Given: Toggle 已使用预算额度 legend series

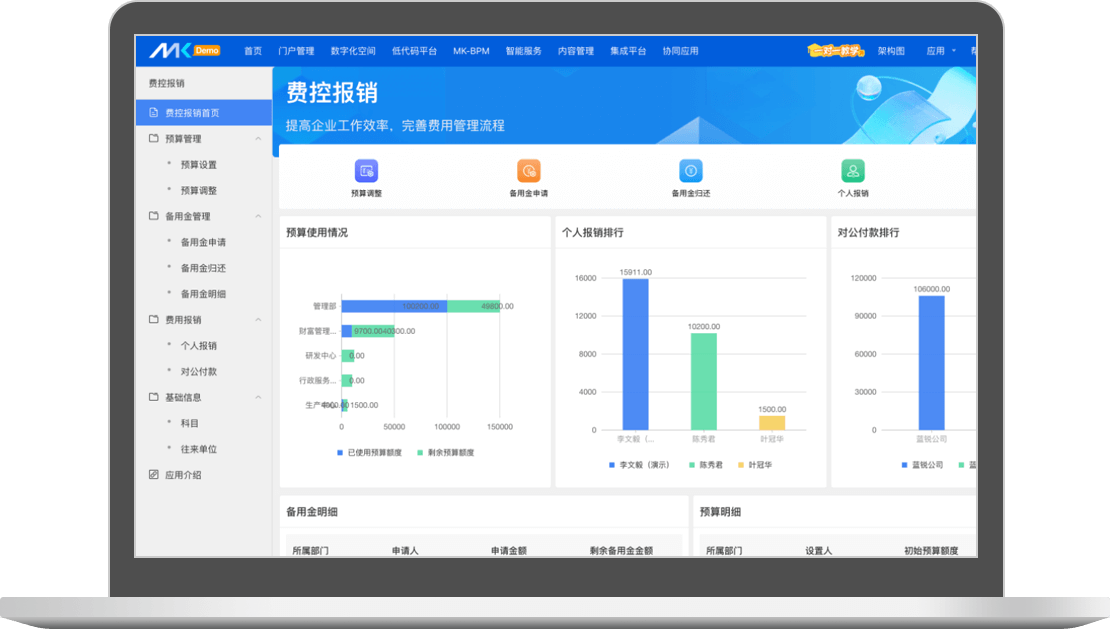Looking at the screenshot, I should 369,453.
